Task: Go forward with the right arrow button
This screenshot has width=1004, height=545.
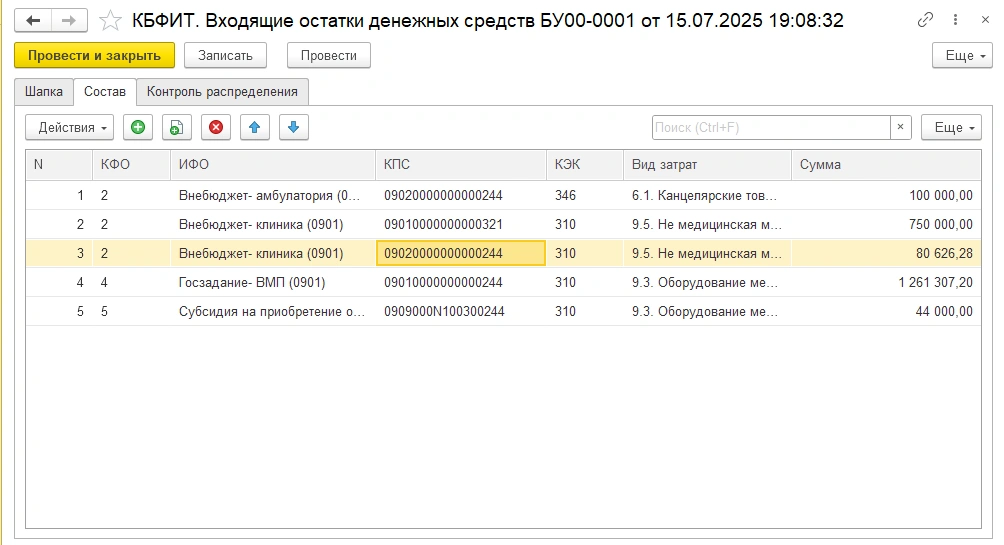Action: [x=69, y=21]
